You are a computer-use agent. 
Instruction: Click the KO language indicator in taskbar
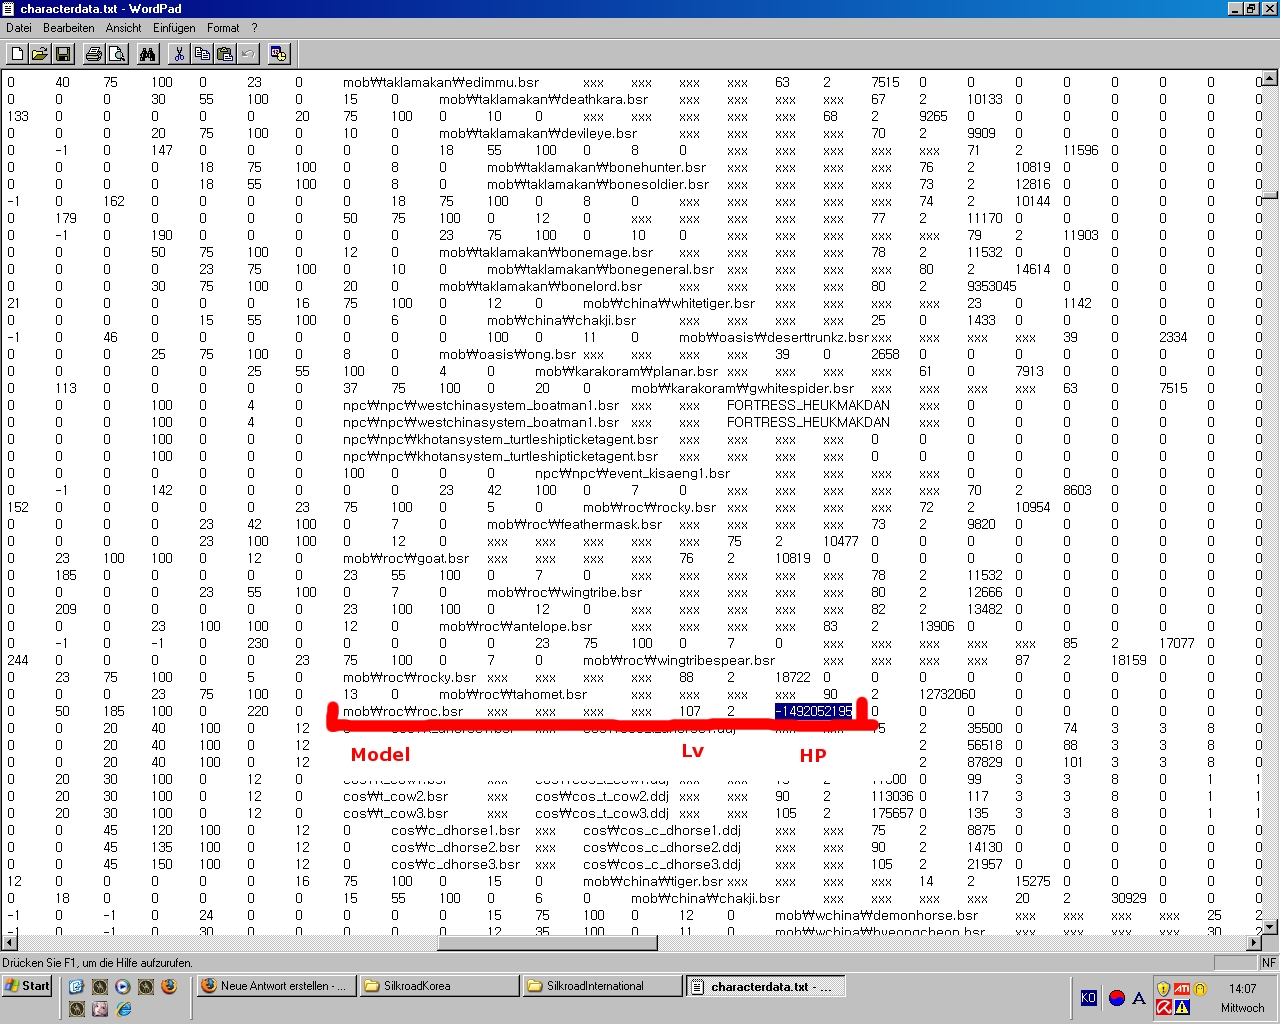click(1089, 997)
